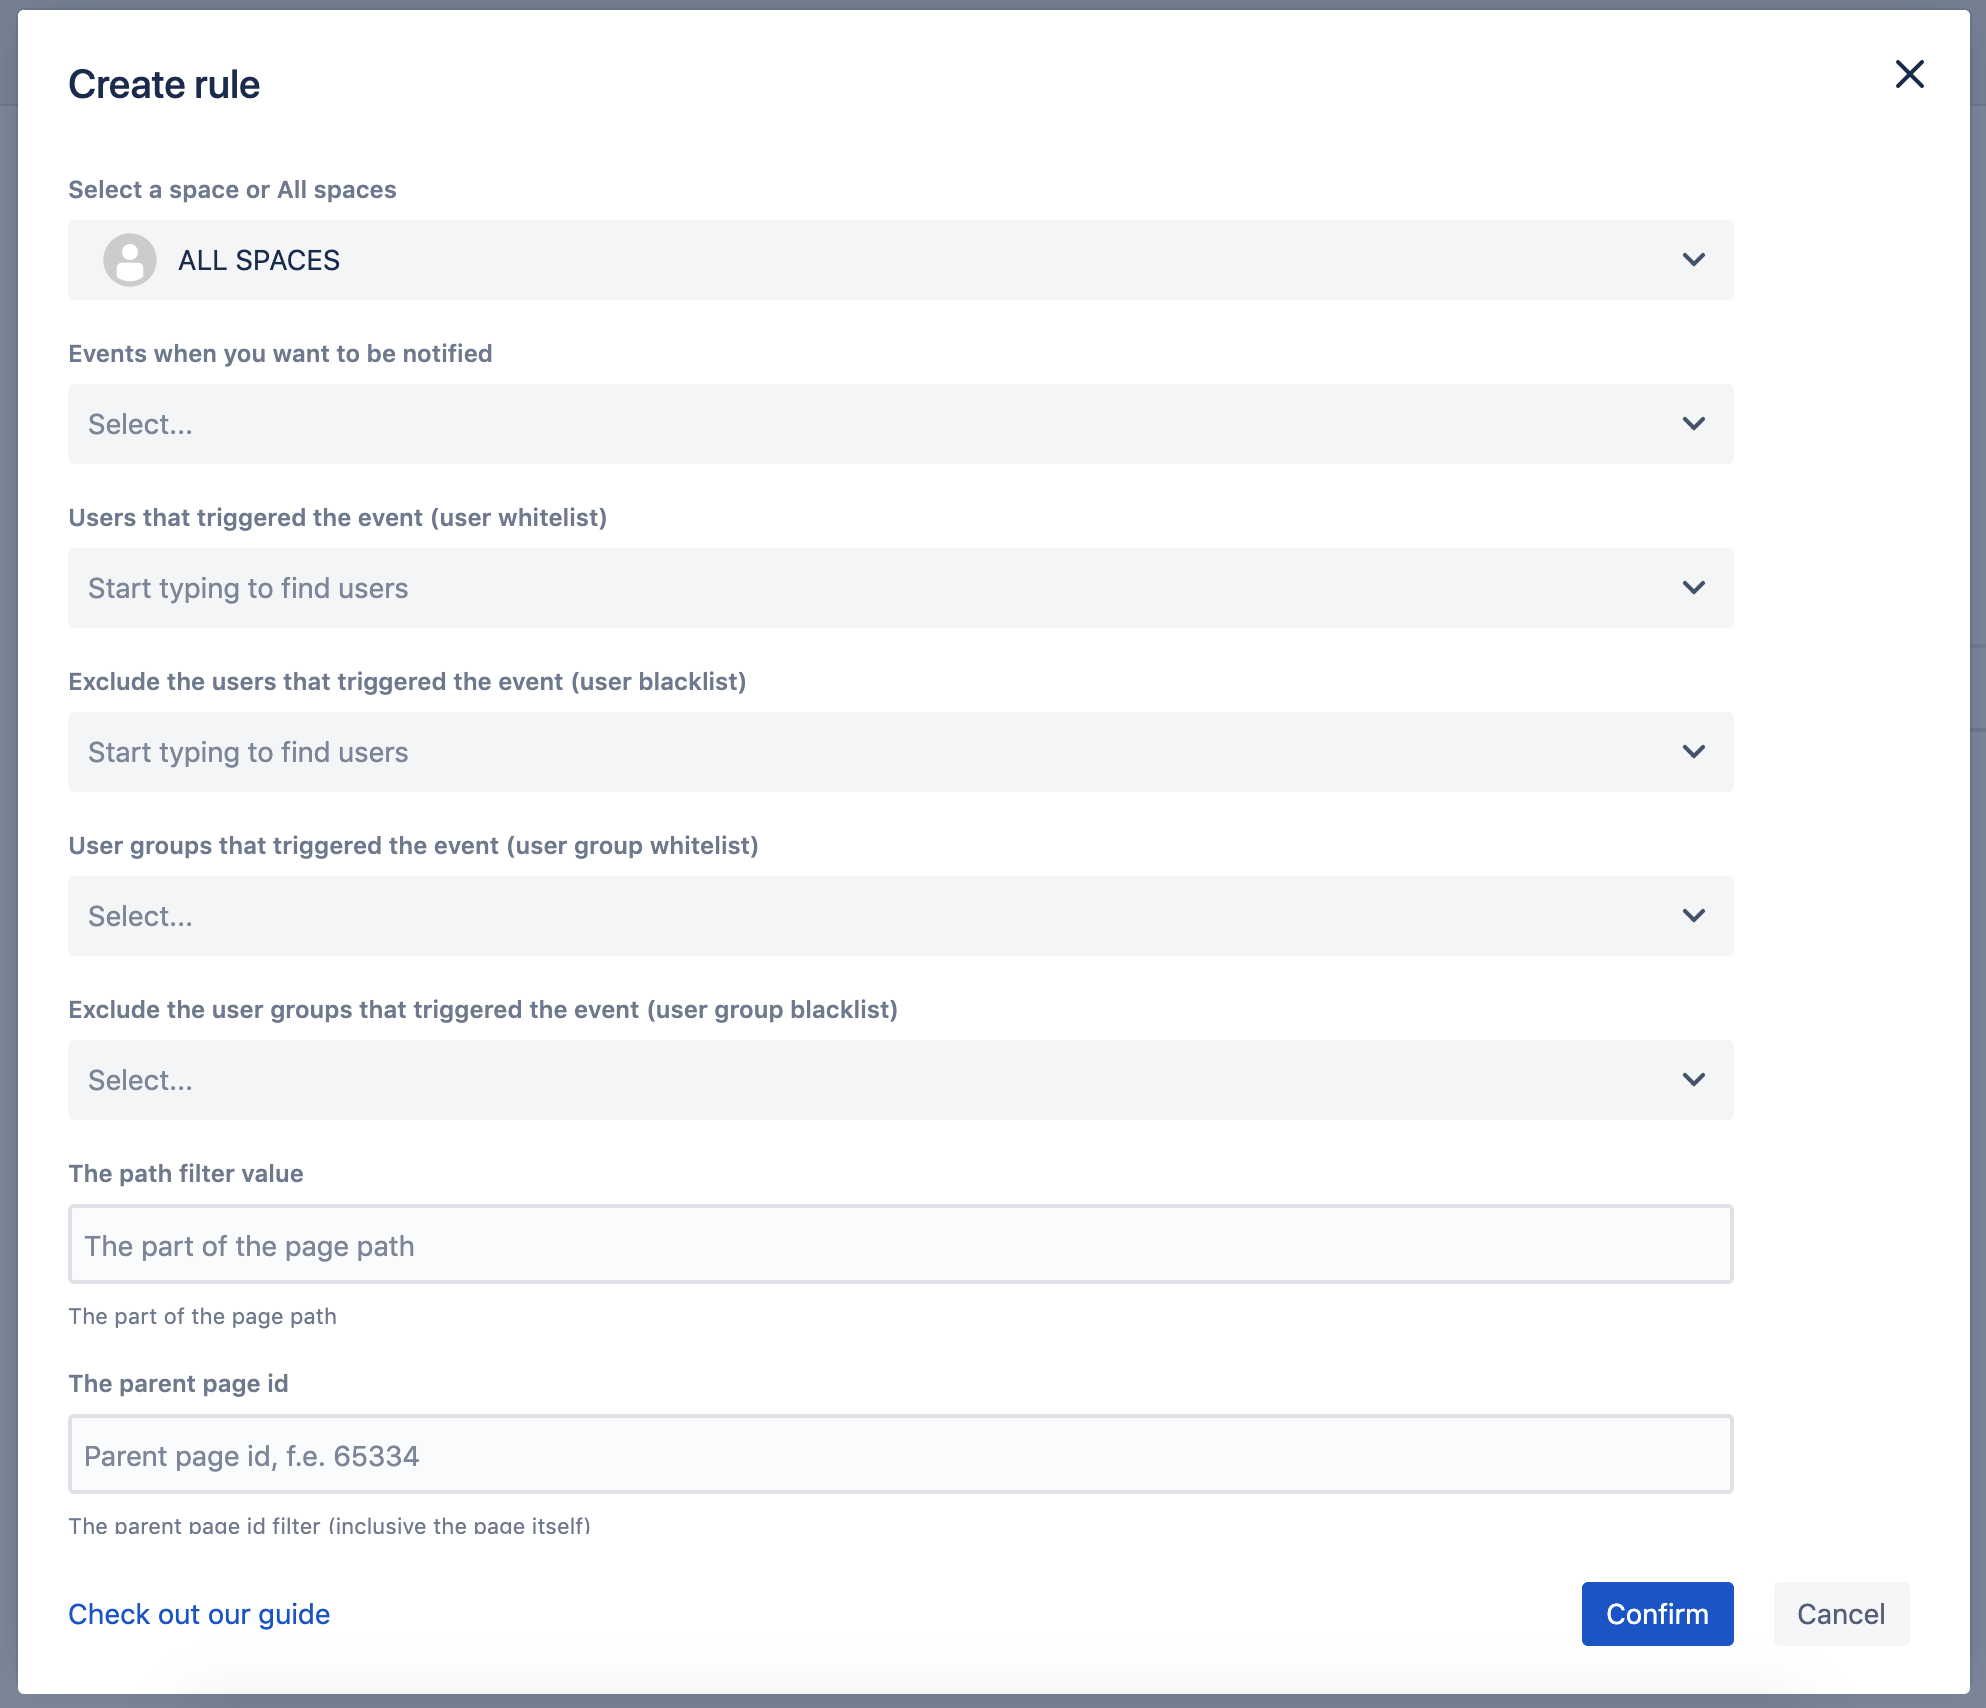The height and width of the screenshot is (1708, 1986).
Task: Click chevron in user group whitelist field
Action: click(1693, 916)
